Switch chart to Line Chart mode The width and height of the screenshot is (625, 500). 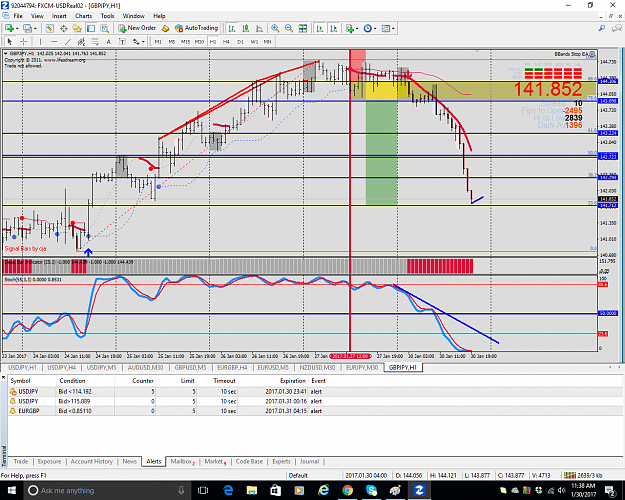tap(259, 28)
